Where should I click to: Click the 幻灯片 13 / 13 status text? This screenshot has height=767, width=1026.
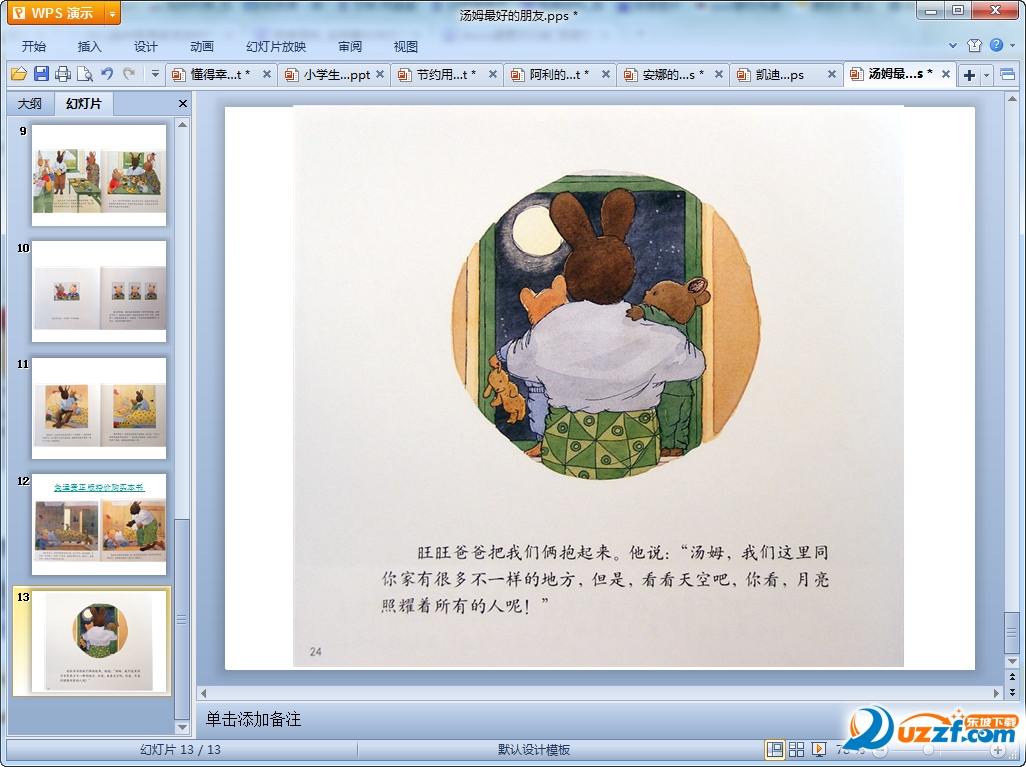[x=181, y=750]
